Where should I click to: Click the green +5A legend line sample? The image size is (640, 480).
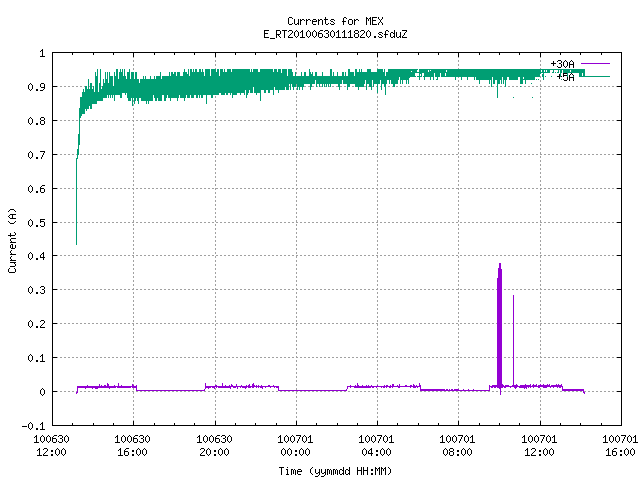(596, 76)
